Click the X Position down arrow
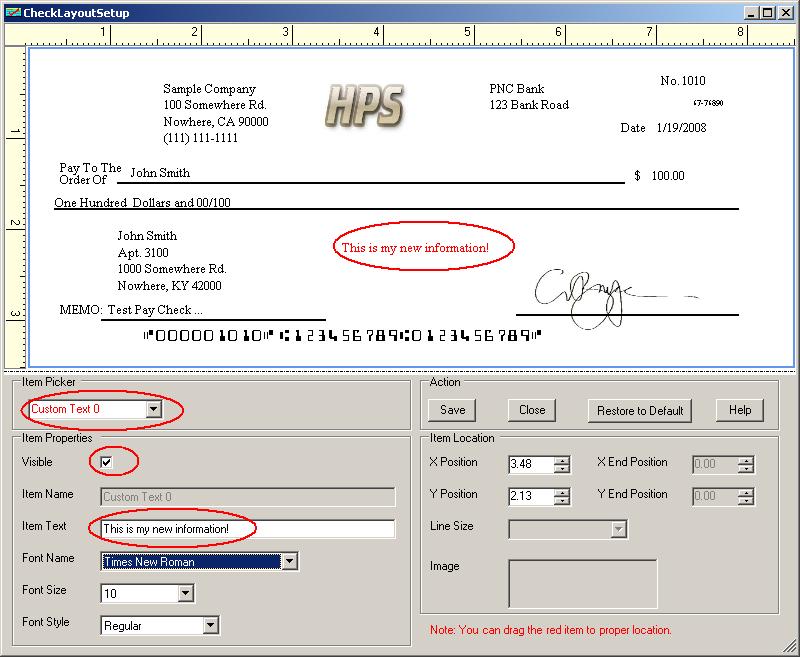The width and height of the screenshot is (800, 657). point(562,468)
